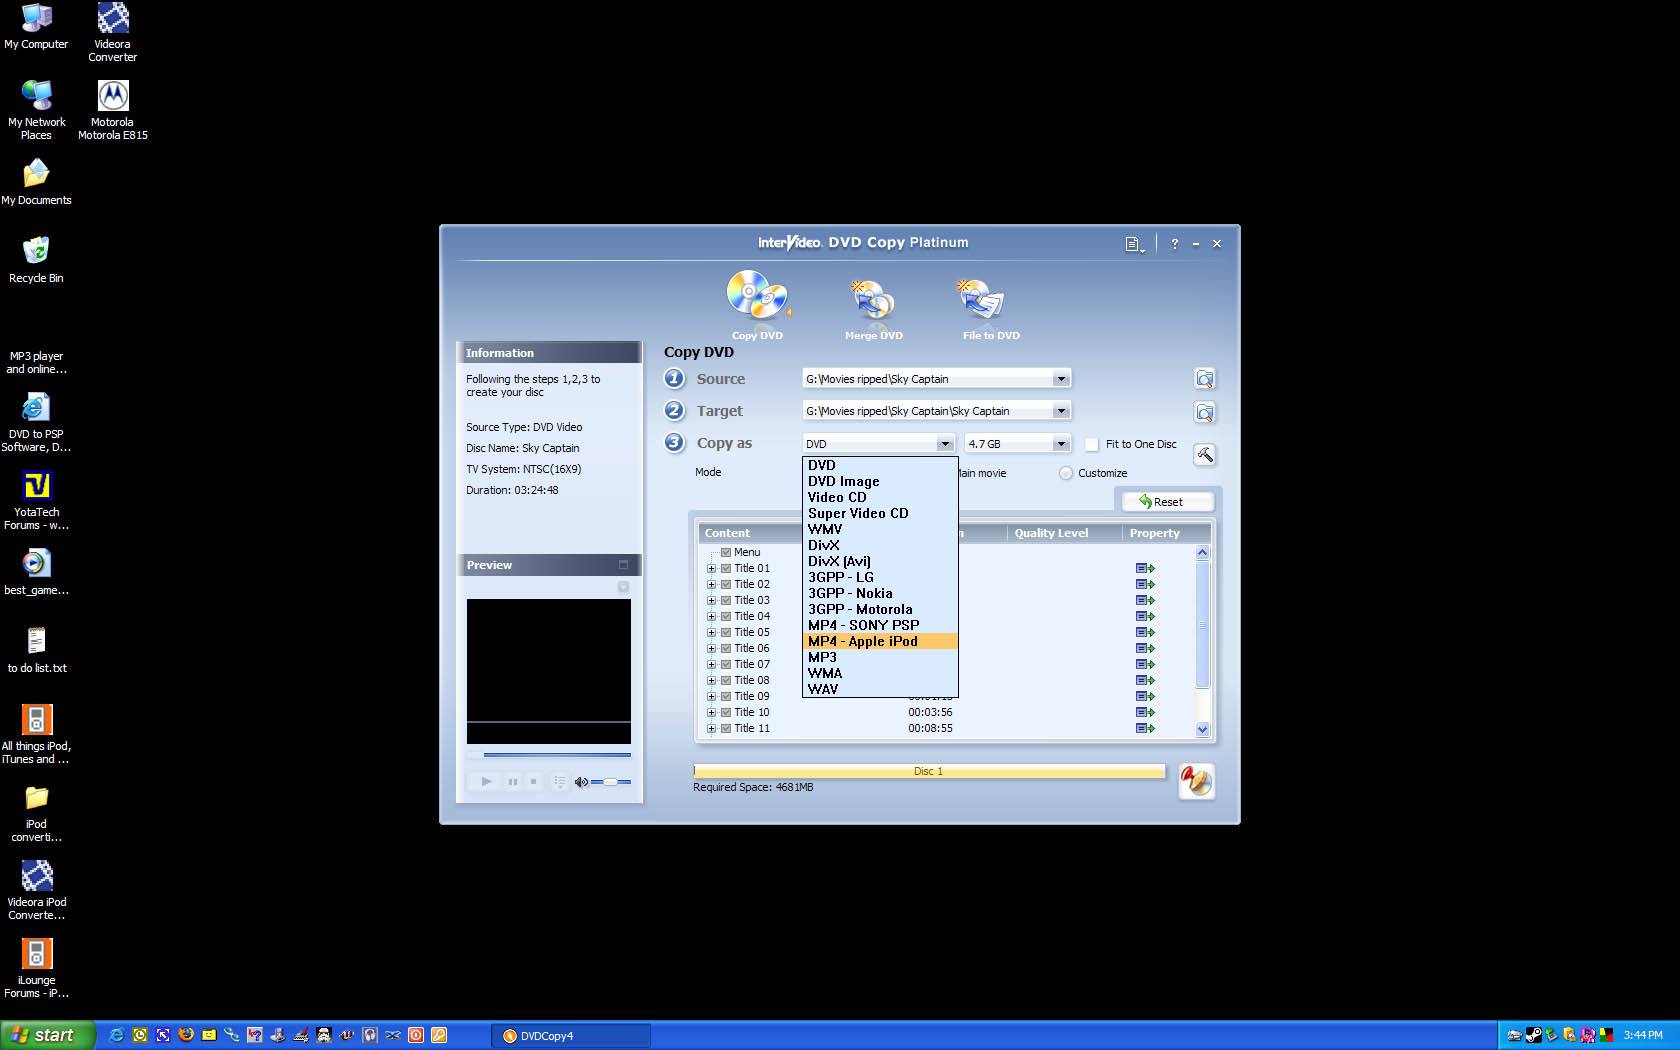Uncheck Title 01 checkbox
This screenshot has width=1680, height=1050.
(x=726, y=568)
